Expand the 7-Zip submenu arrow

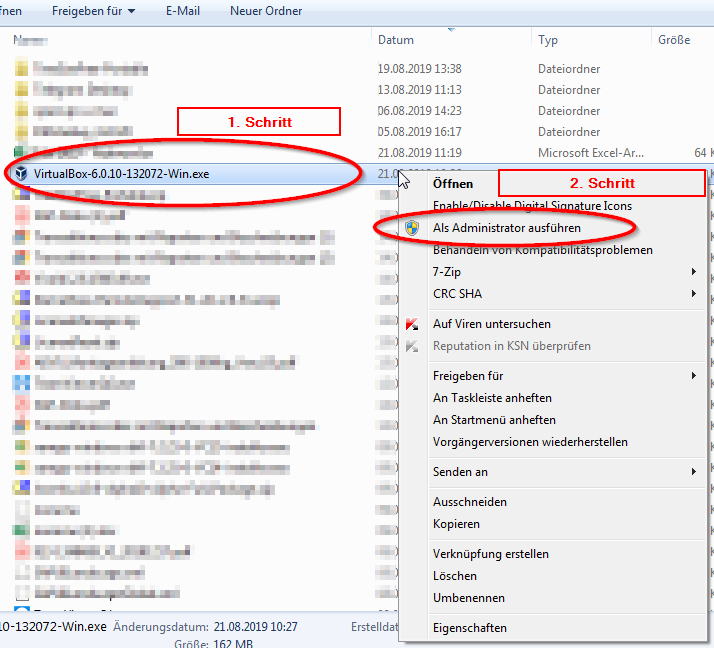click(694, 272)
